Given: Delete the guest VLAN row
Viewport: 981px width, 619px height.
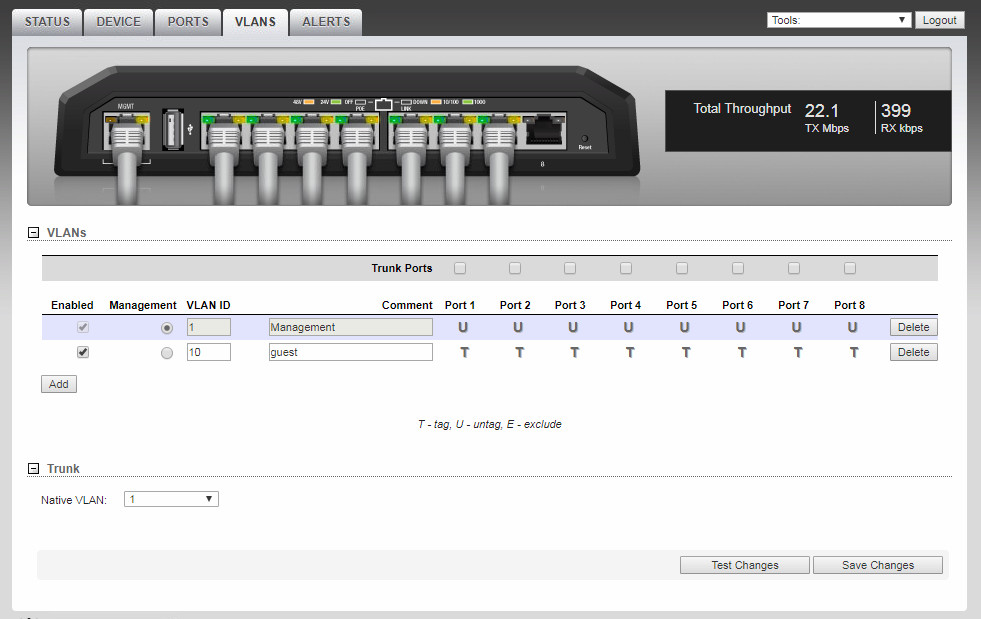Looking at the screenshot, I should pos(913,352).
